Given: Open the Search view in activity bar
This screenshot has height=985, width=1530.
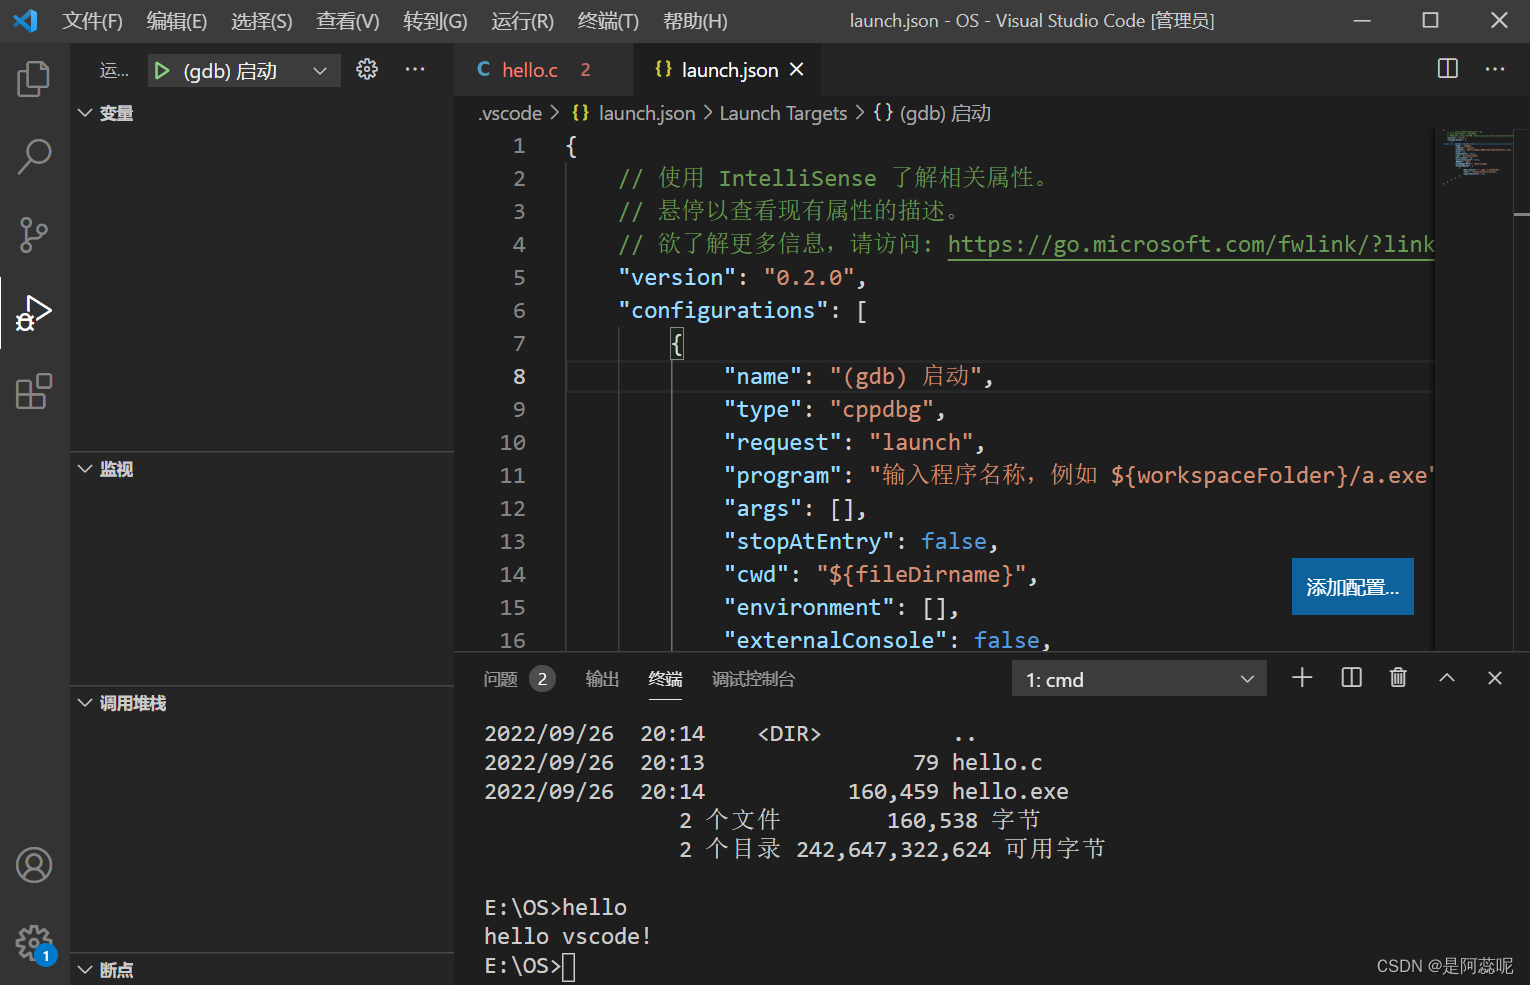Looking at the screenshot, I should (x=34, y=157).
